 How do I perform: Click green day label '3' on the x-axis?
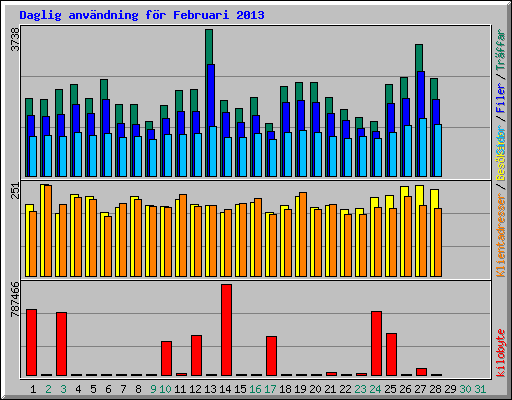(63, 389)
